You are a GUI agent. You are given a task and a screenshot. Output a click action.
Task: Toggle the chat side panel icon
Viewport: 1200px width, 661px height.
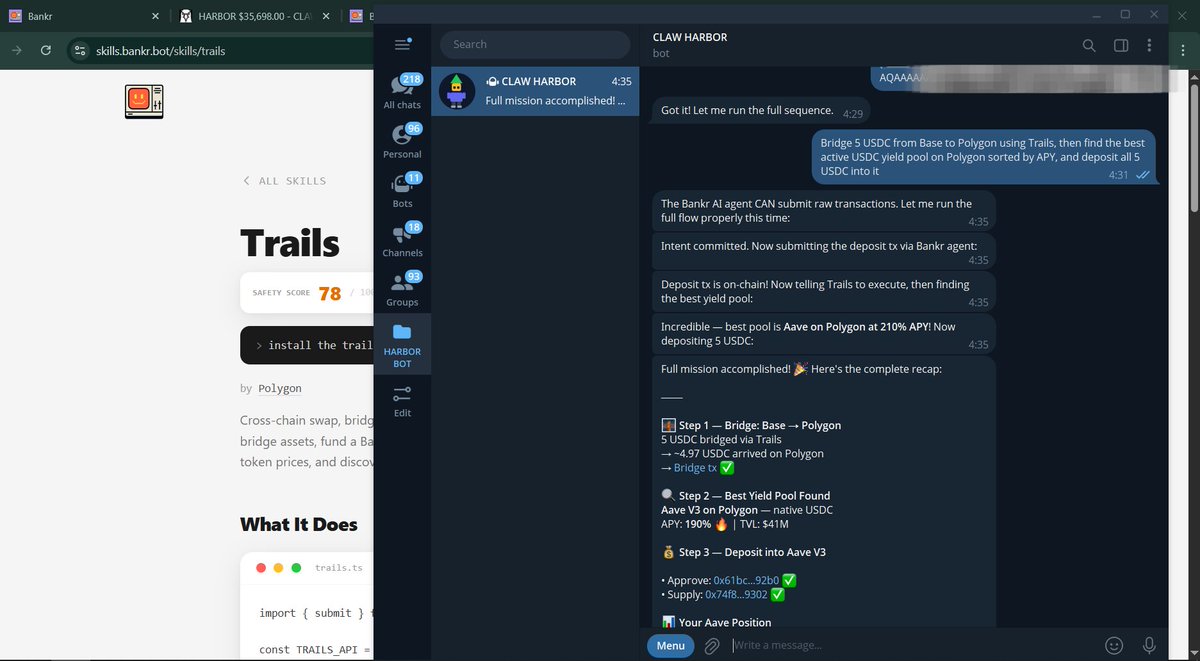1121,45
